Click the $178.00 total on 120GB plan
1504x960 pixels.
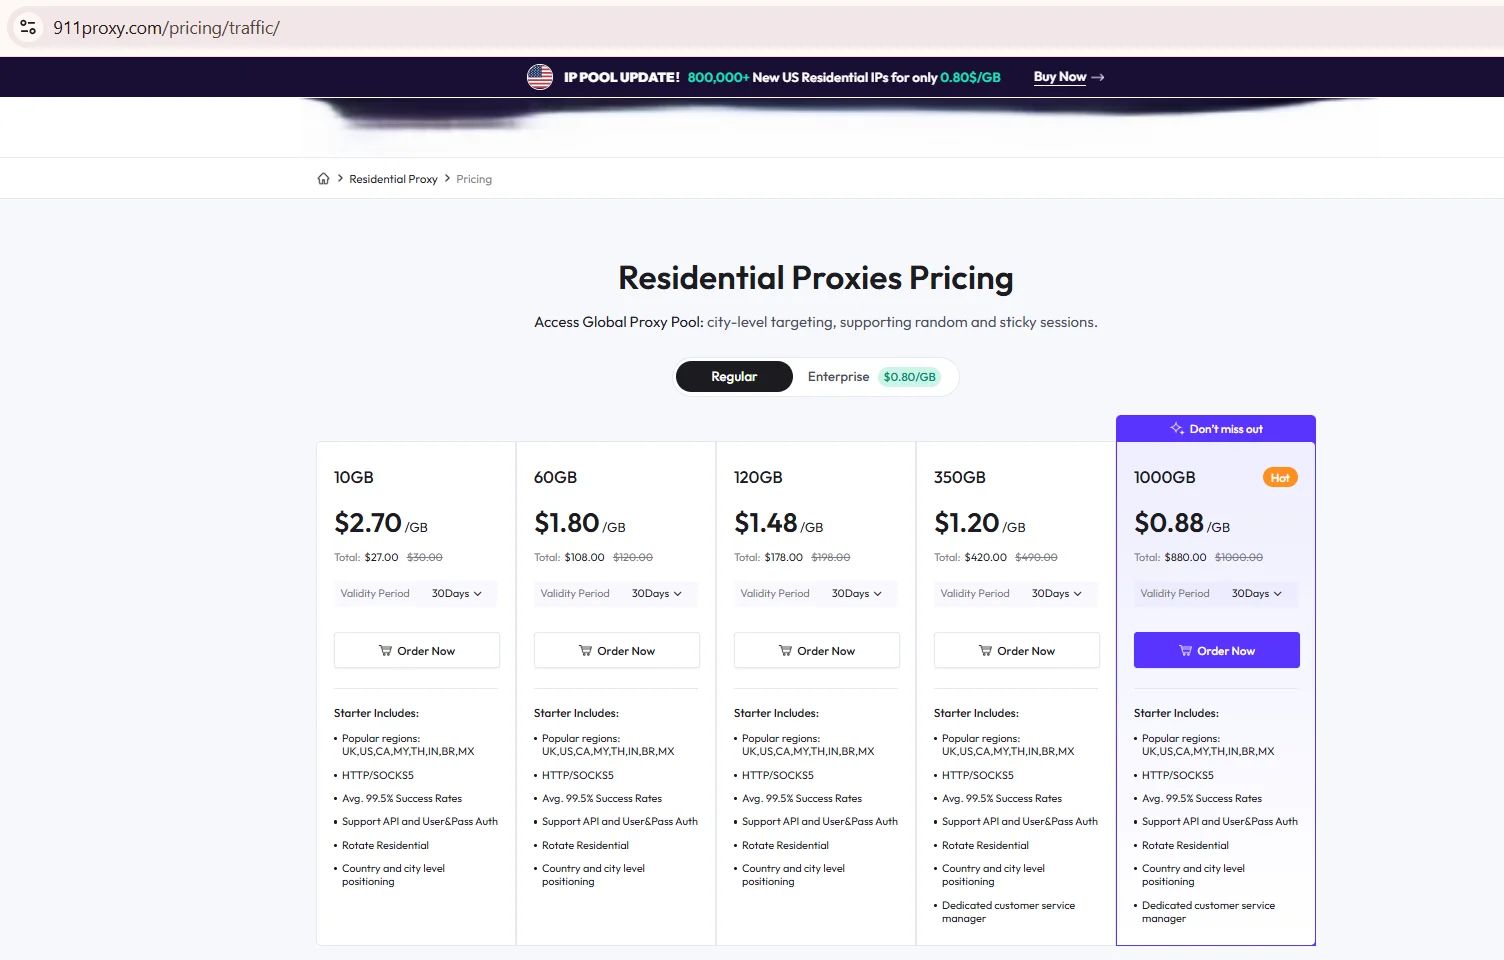tap(784, 558)
